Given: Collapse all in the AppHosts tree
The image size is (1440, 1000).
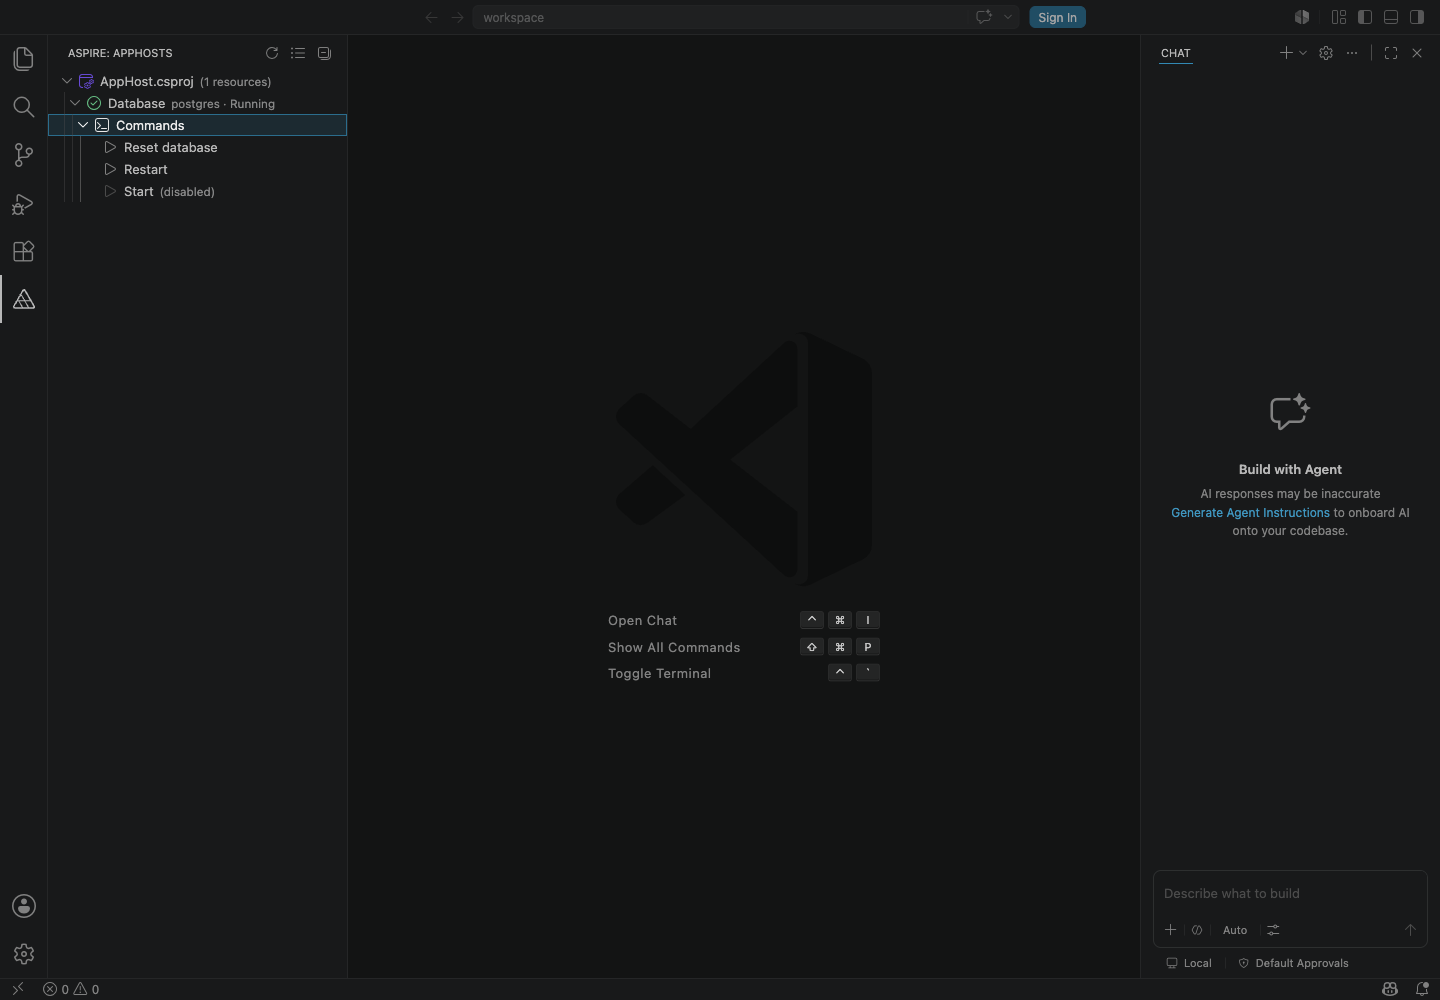Looking at the screenshot, I should (324, 53).
